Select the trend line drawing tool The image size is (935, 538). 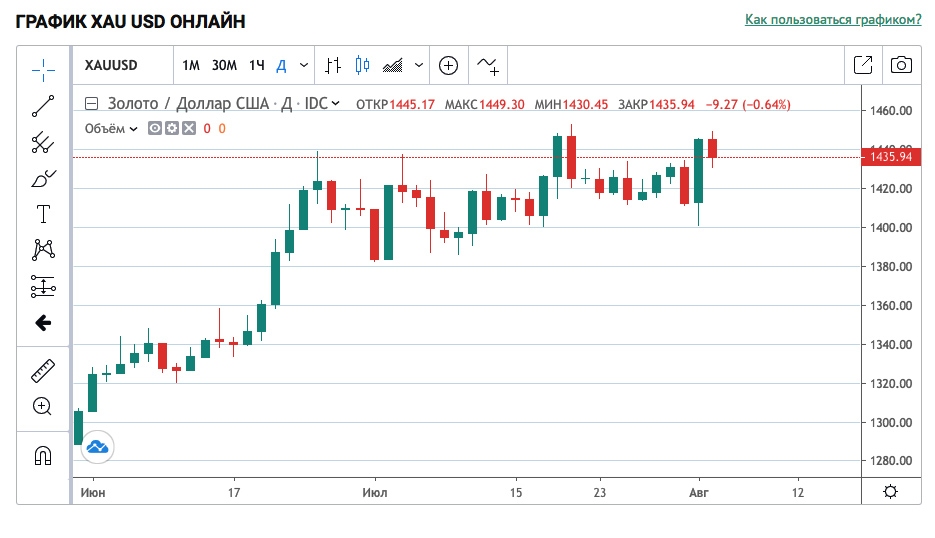(x=43, y=105)
